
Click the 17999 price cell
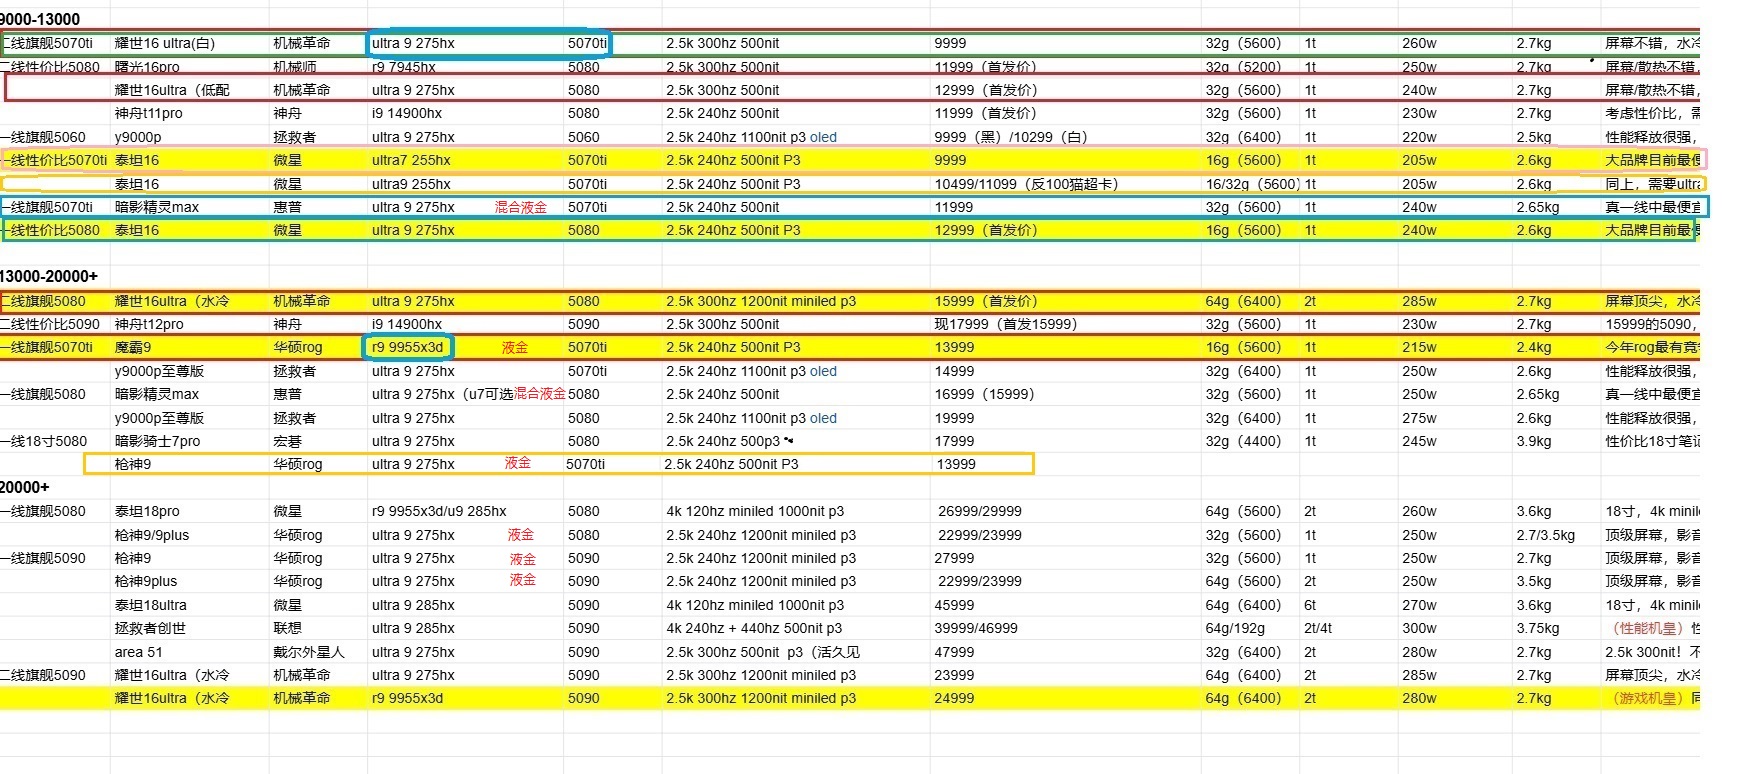pyautogui.click(x=954, y=441)
